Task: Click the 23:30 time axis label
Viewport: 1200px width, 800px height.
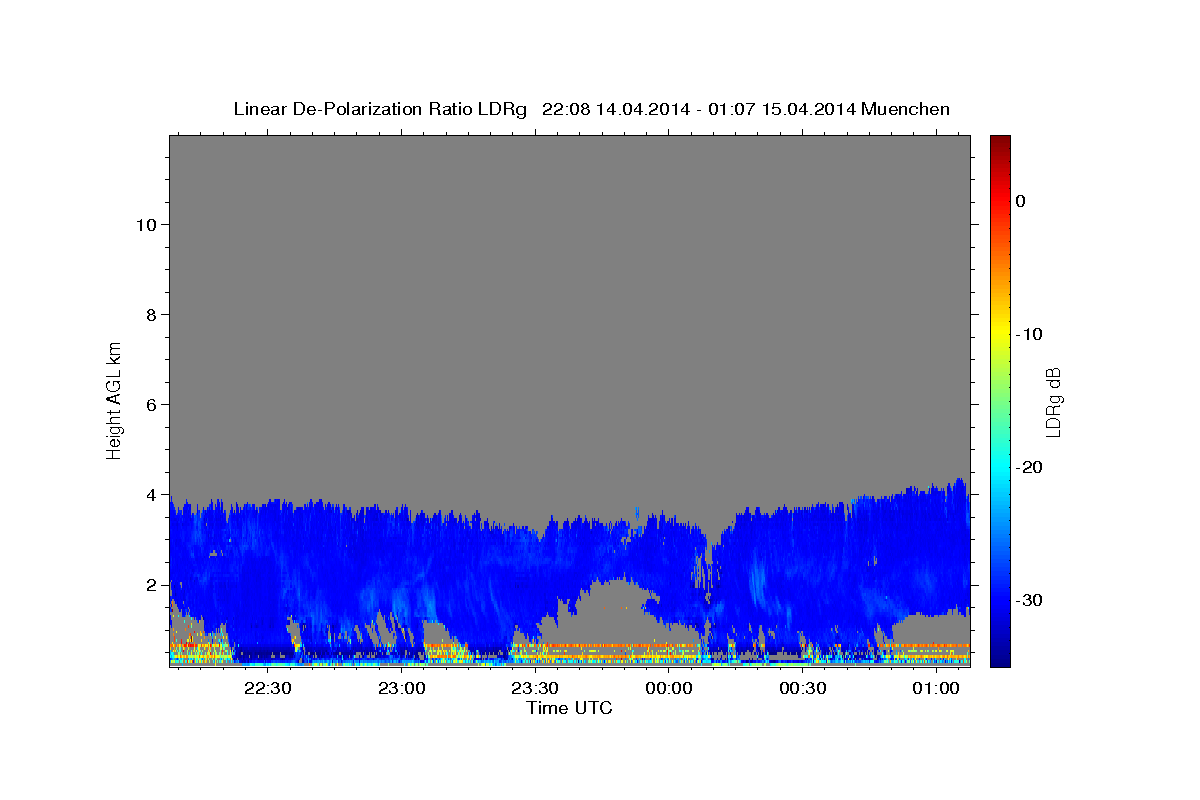Action: pyautogui.click(x=535, y=688)
